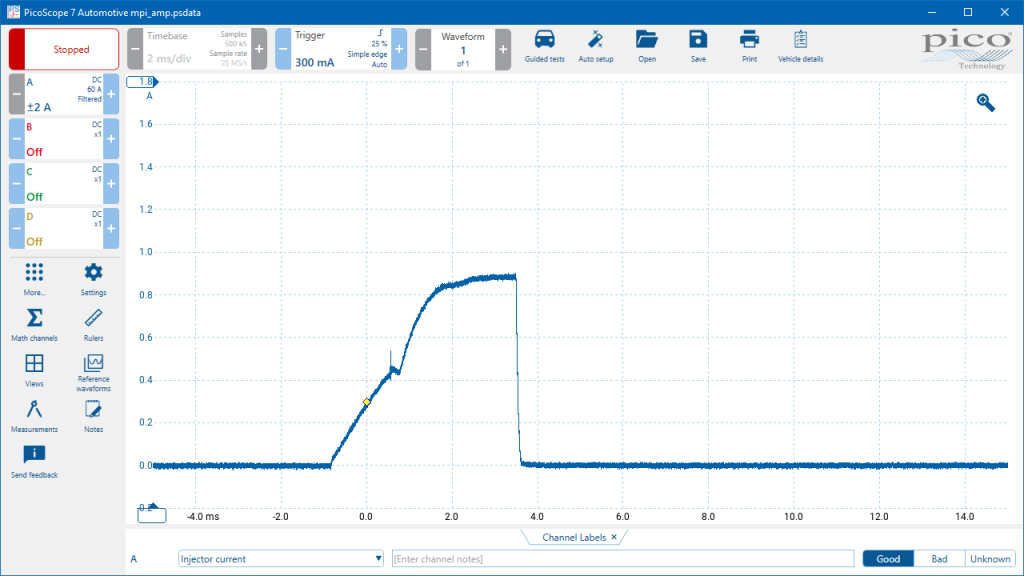Viewport: 1024px width, 576px height.
Task: Click the Stopped capture button
Action: coord(64,49)
